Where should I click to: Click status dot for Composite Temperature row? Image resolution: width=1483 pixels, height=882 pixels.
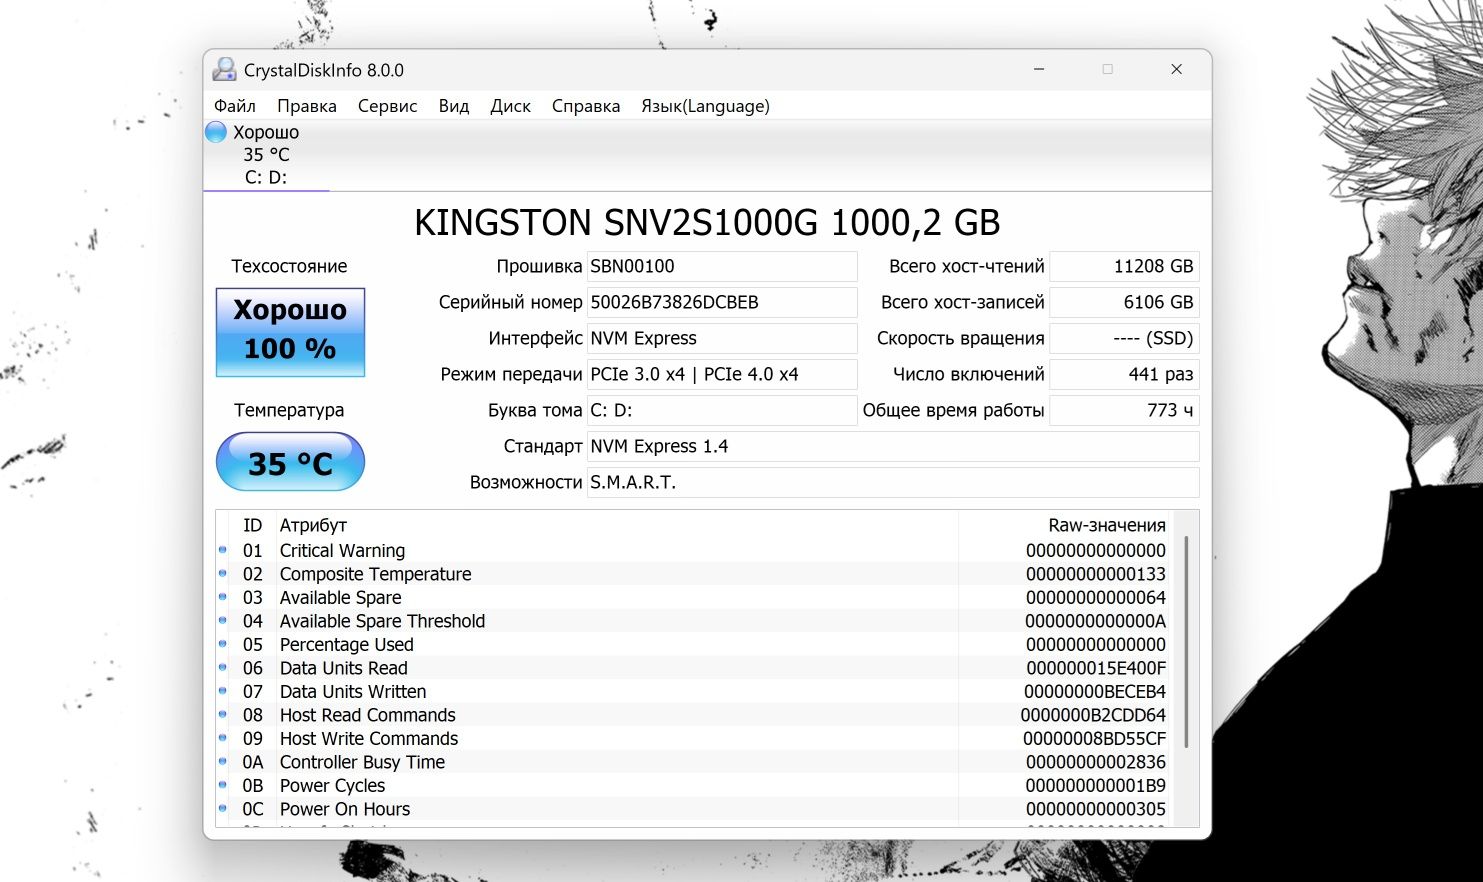coord(223,573)
